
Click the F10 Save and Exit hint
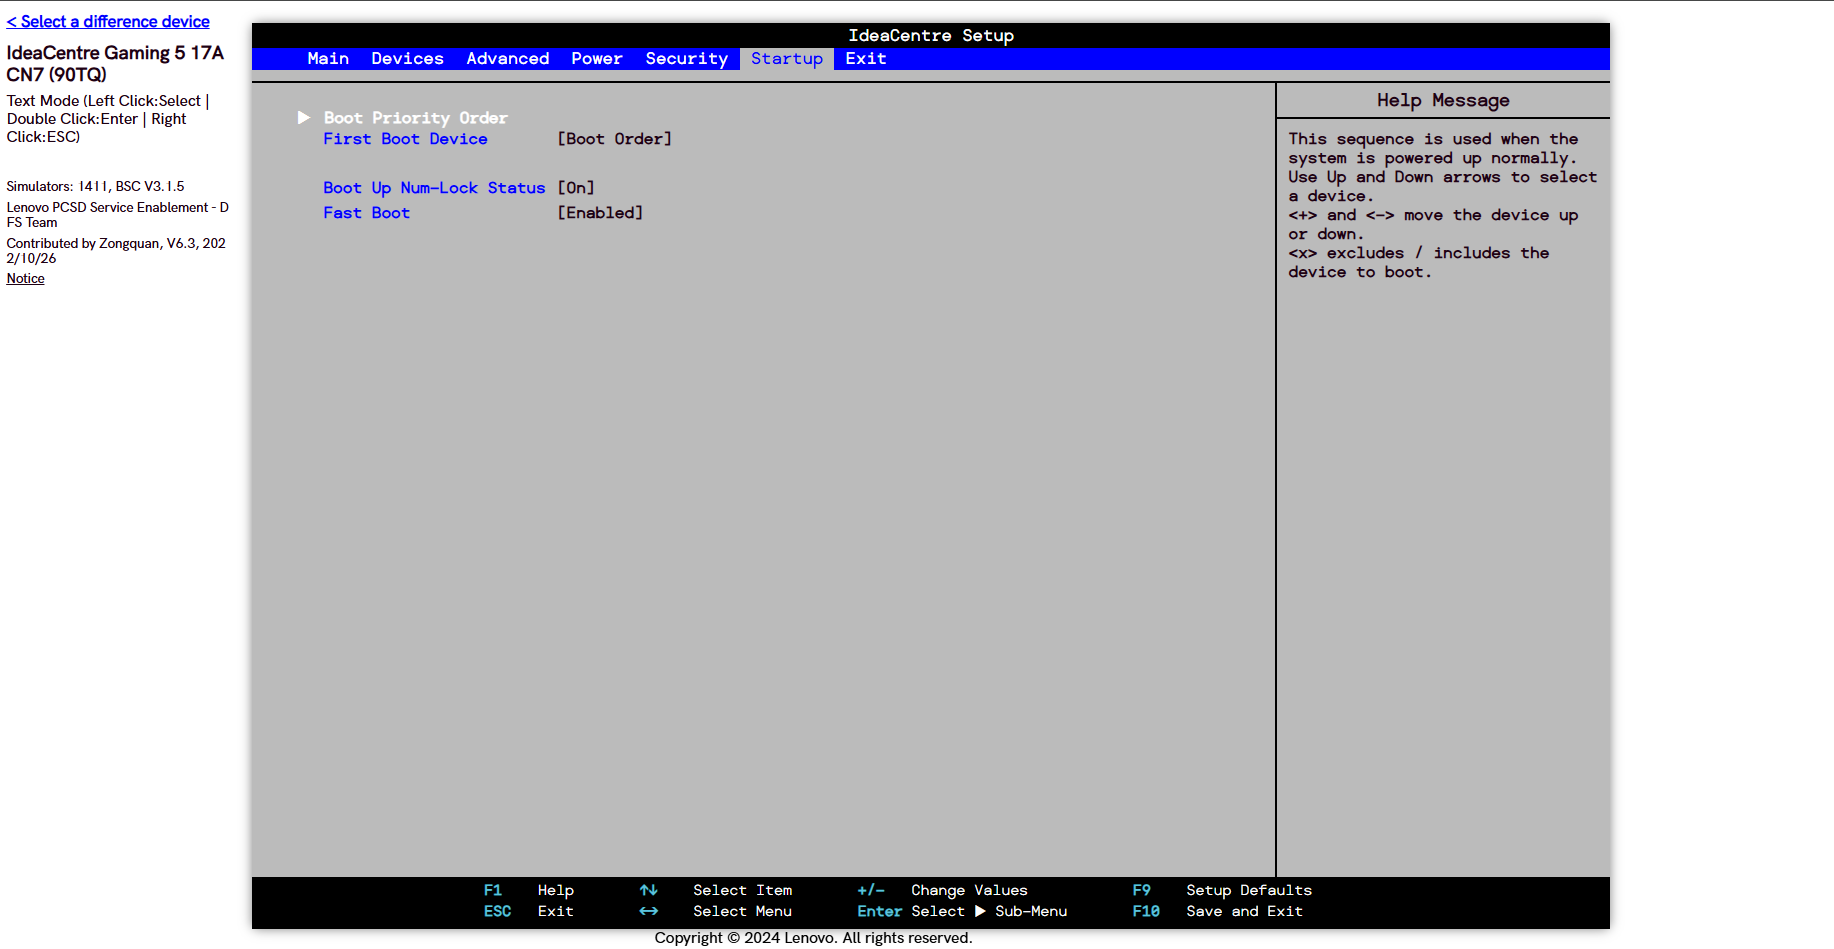click(1217, 911)
